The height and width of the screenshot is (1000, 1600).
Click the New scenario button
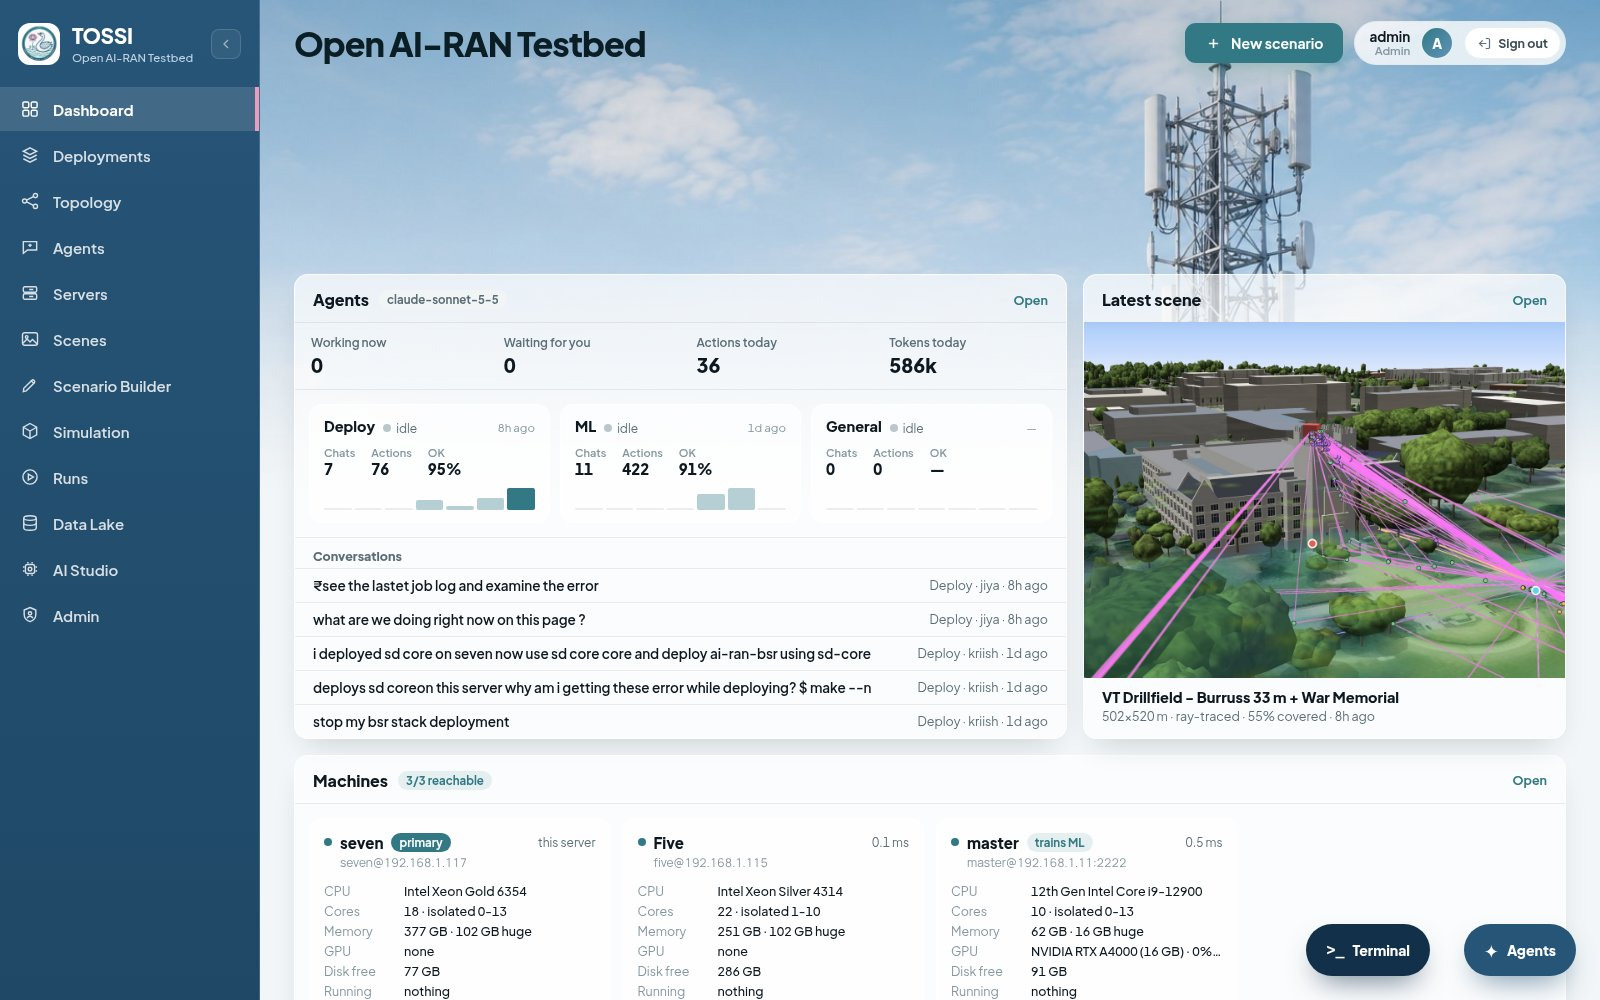pyautogui.click(x=1264, y=43)
